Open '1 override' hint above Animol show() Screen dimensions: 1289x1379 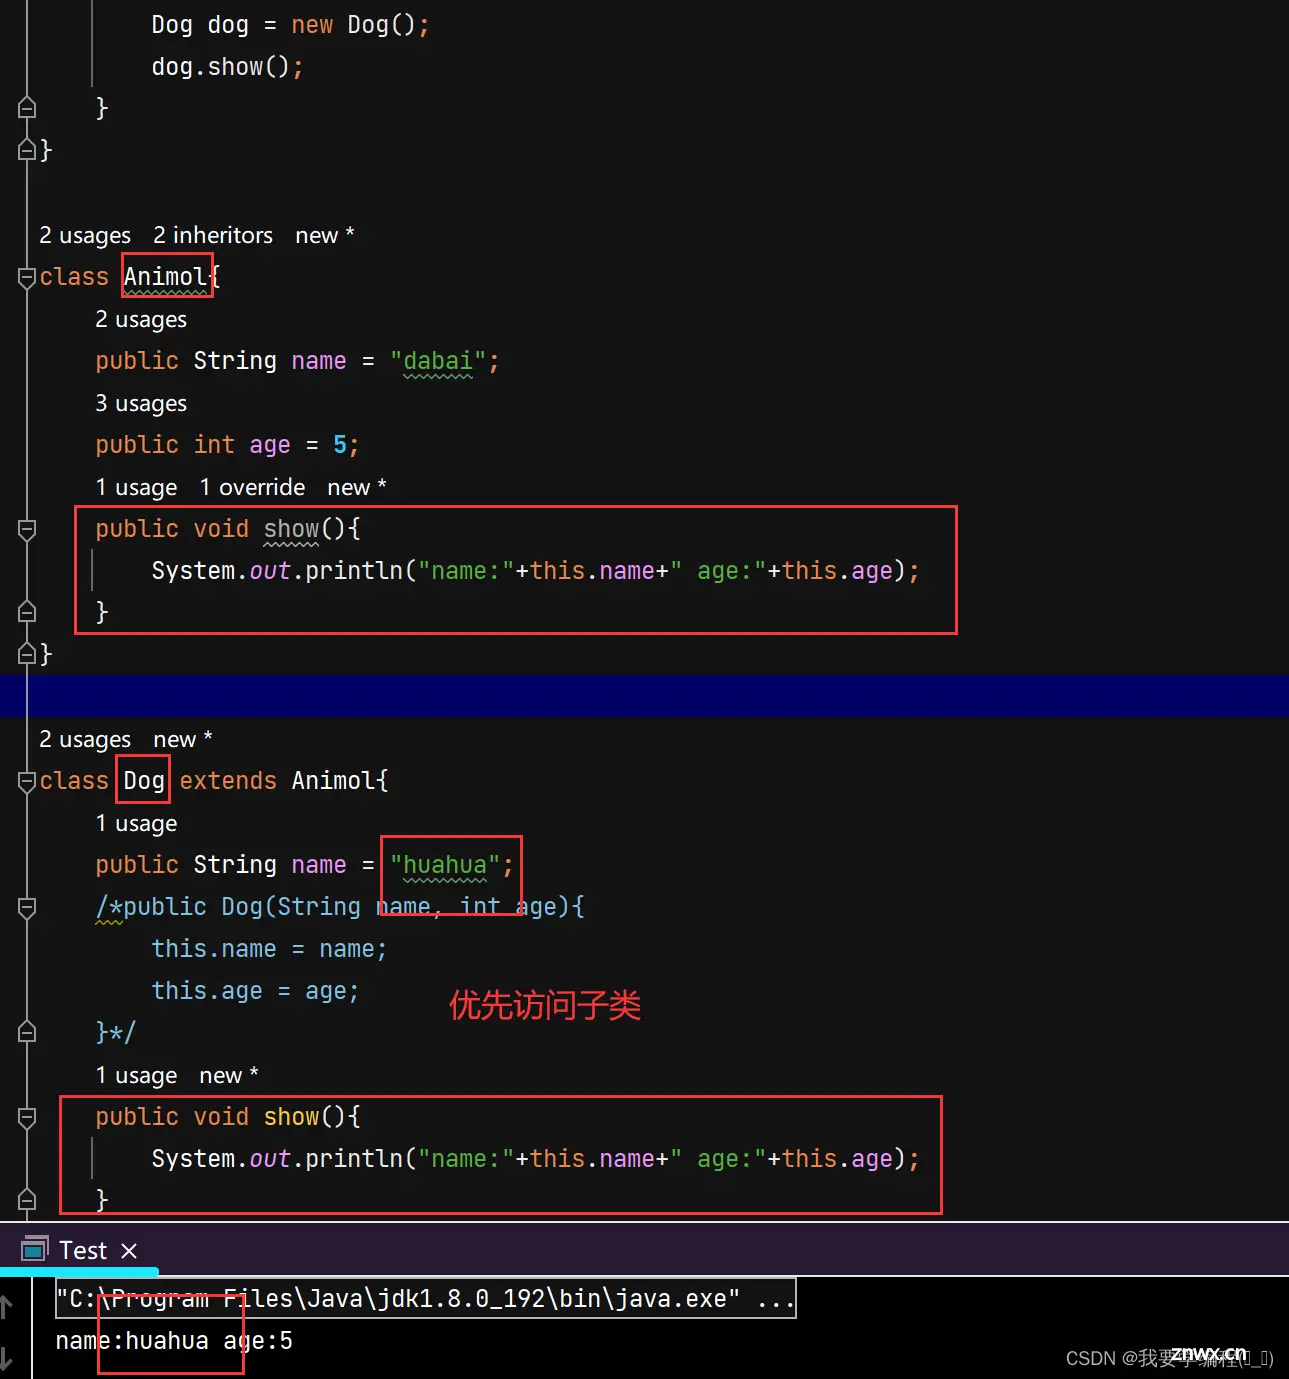coord(252,487)
